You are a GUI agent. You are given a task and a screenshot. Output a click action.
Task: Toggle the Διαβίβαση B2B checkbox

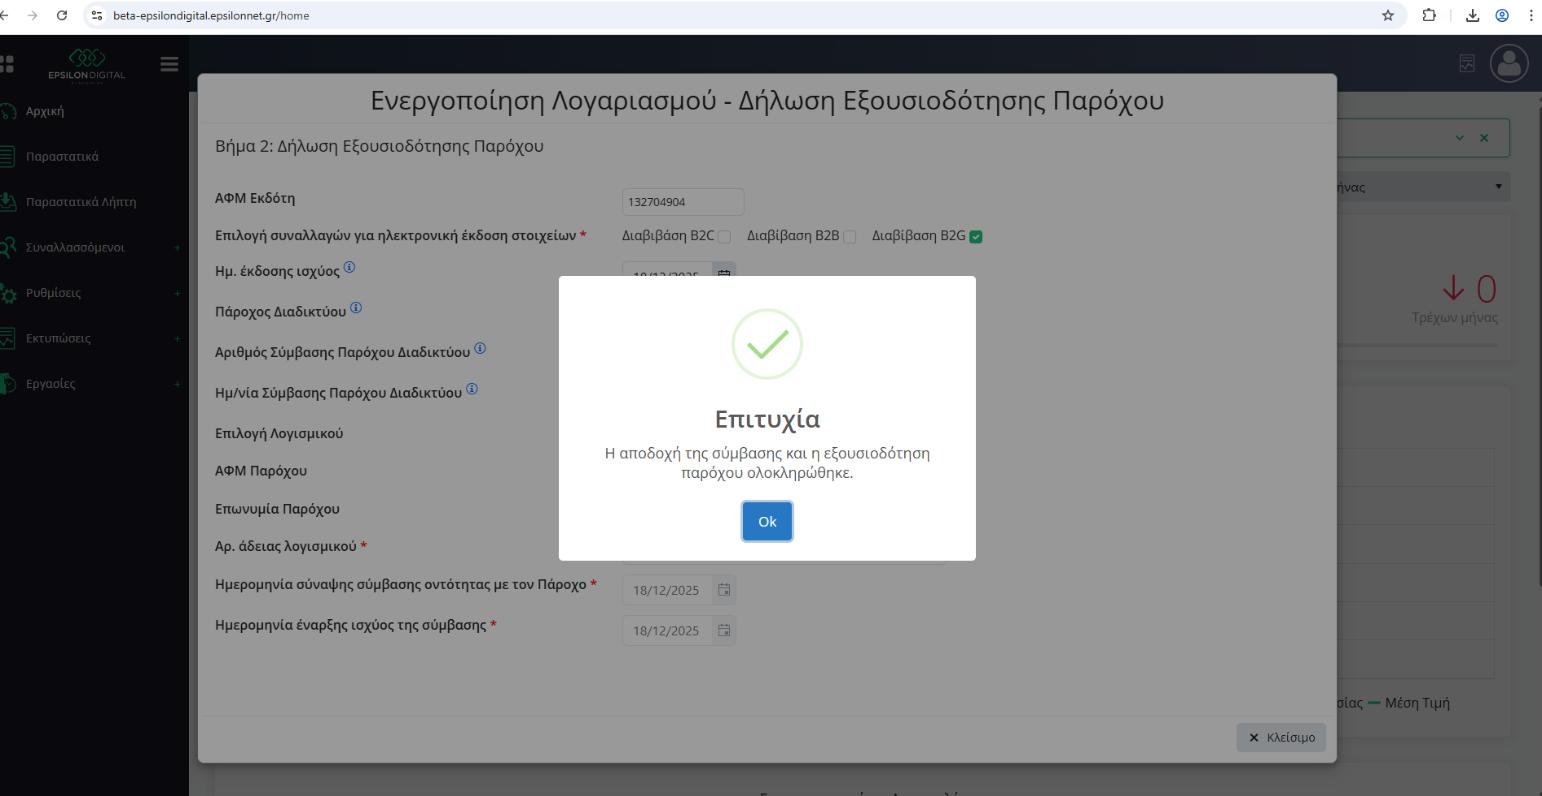tap(849, 237)
